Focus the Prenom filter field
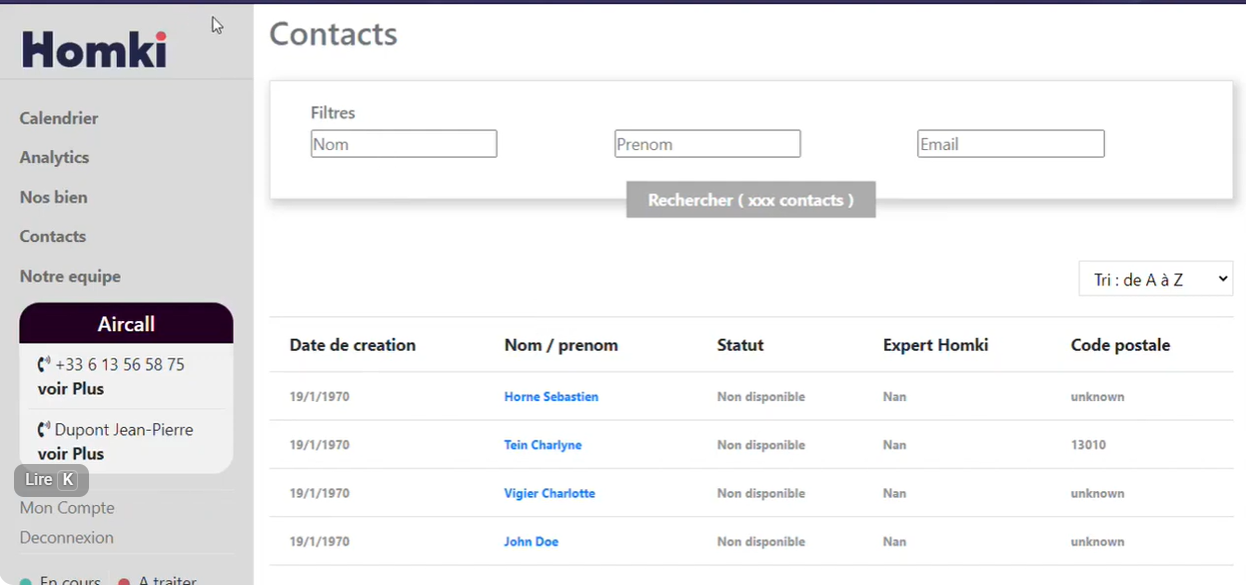The height and width of the screenshot is (587, 1246). click(707, 144)
